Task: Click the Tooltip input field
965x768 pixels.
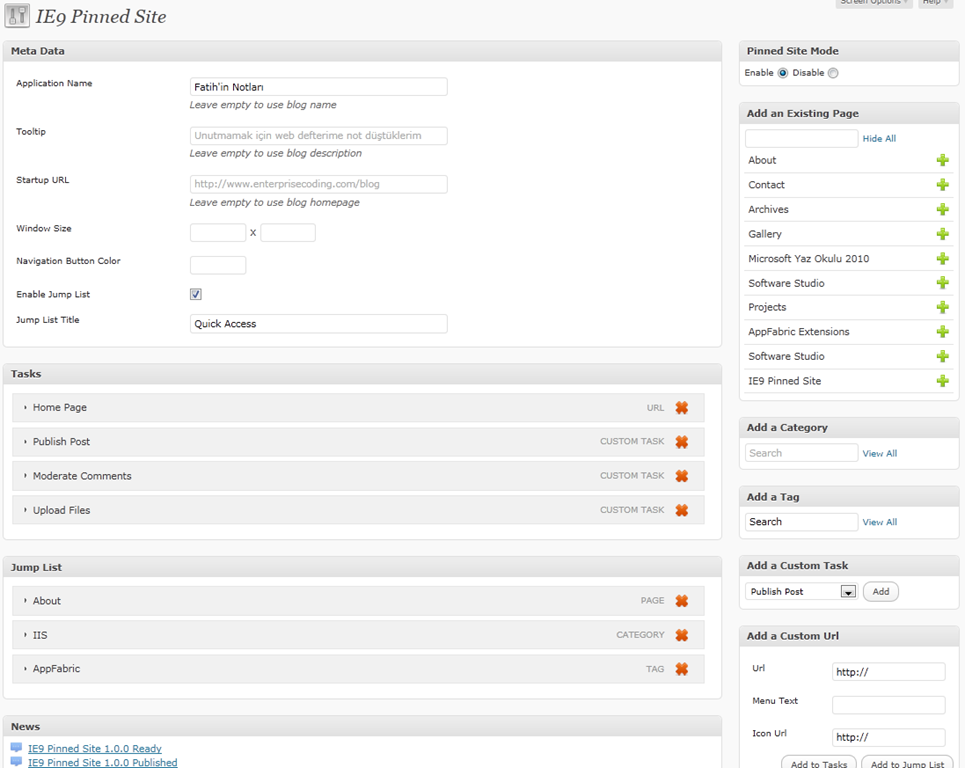Action: [x=319, y=135]
